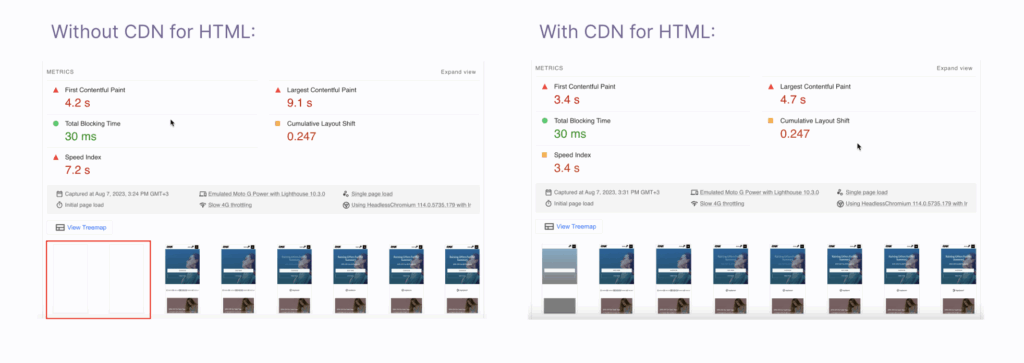Click calendar icon next to Captured at 3:31 PM
Screen dimensions: 1024x363
(549, 193)
